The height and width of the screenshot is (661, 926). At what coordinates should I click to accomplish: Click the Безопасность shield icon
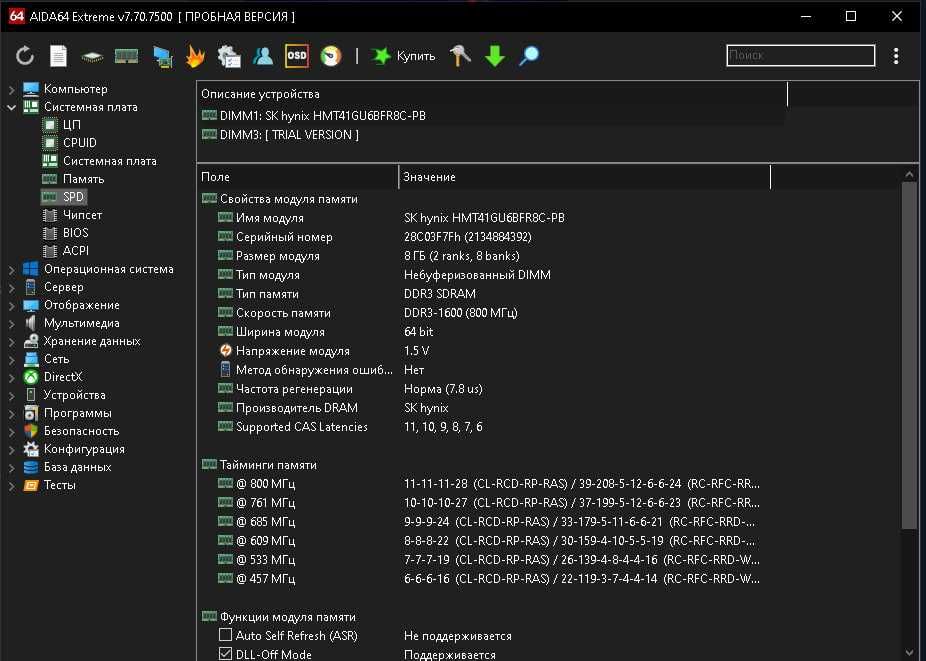coord(31,431)
